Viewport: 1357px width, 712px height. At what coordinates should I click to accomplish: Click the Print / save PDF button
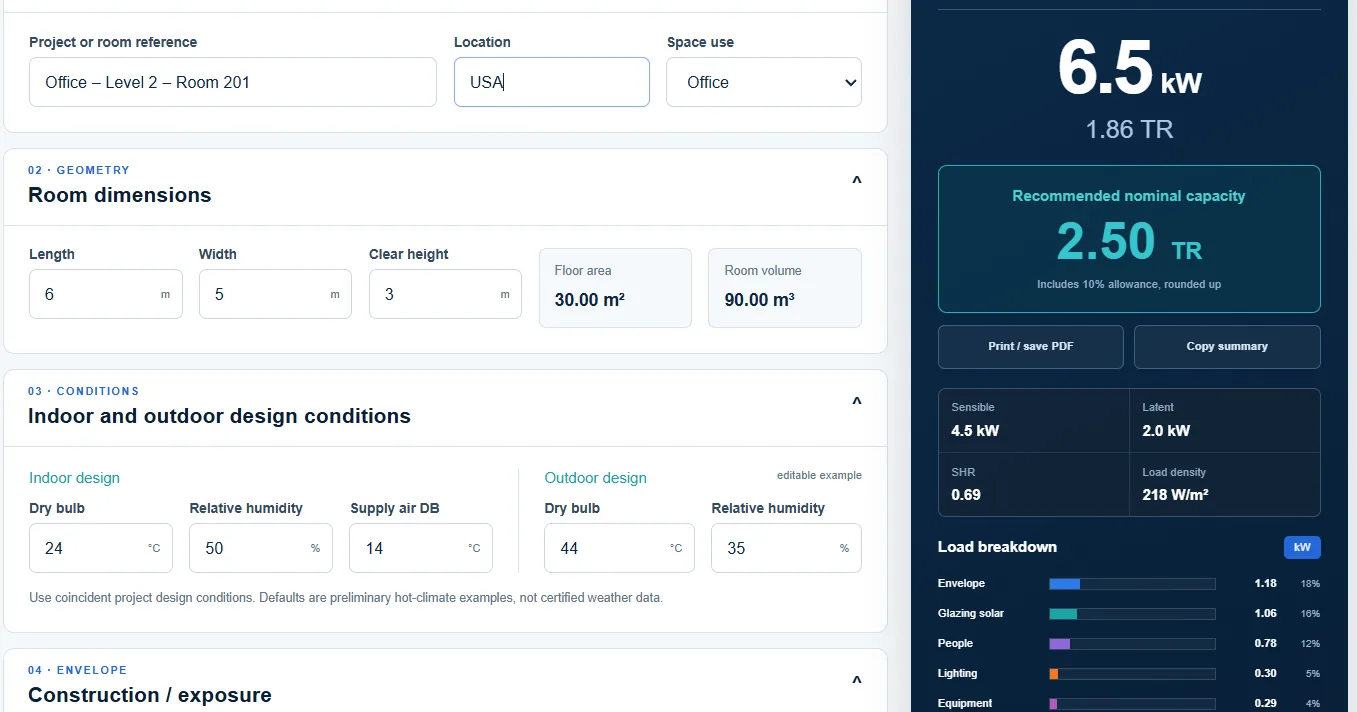1031,347
